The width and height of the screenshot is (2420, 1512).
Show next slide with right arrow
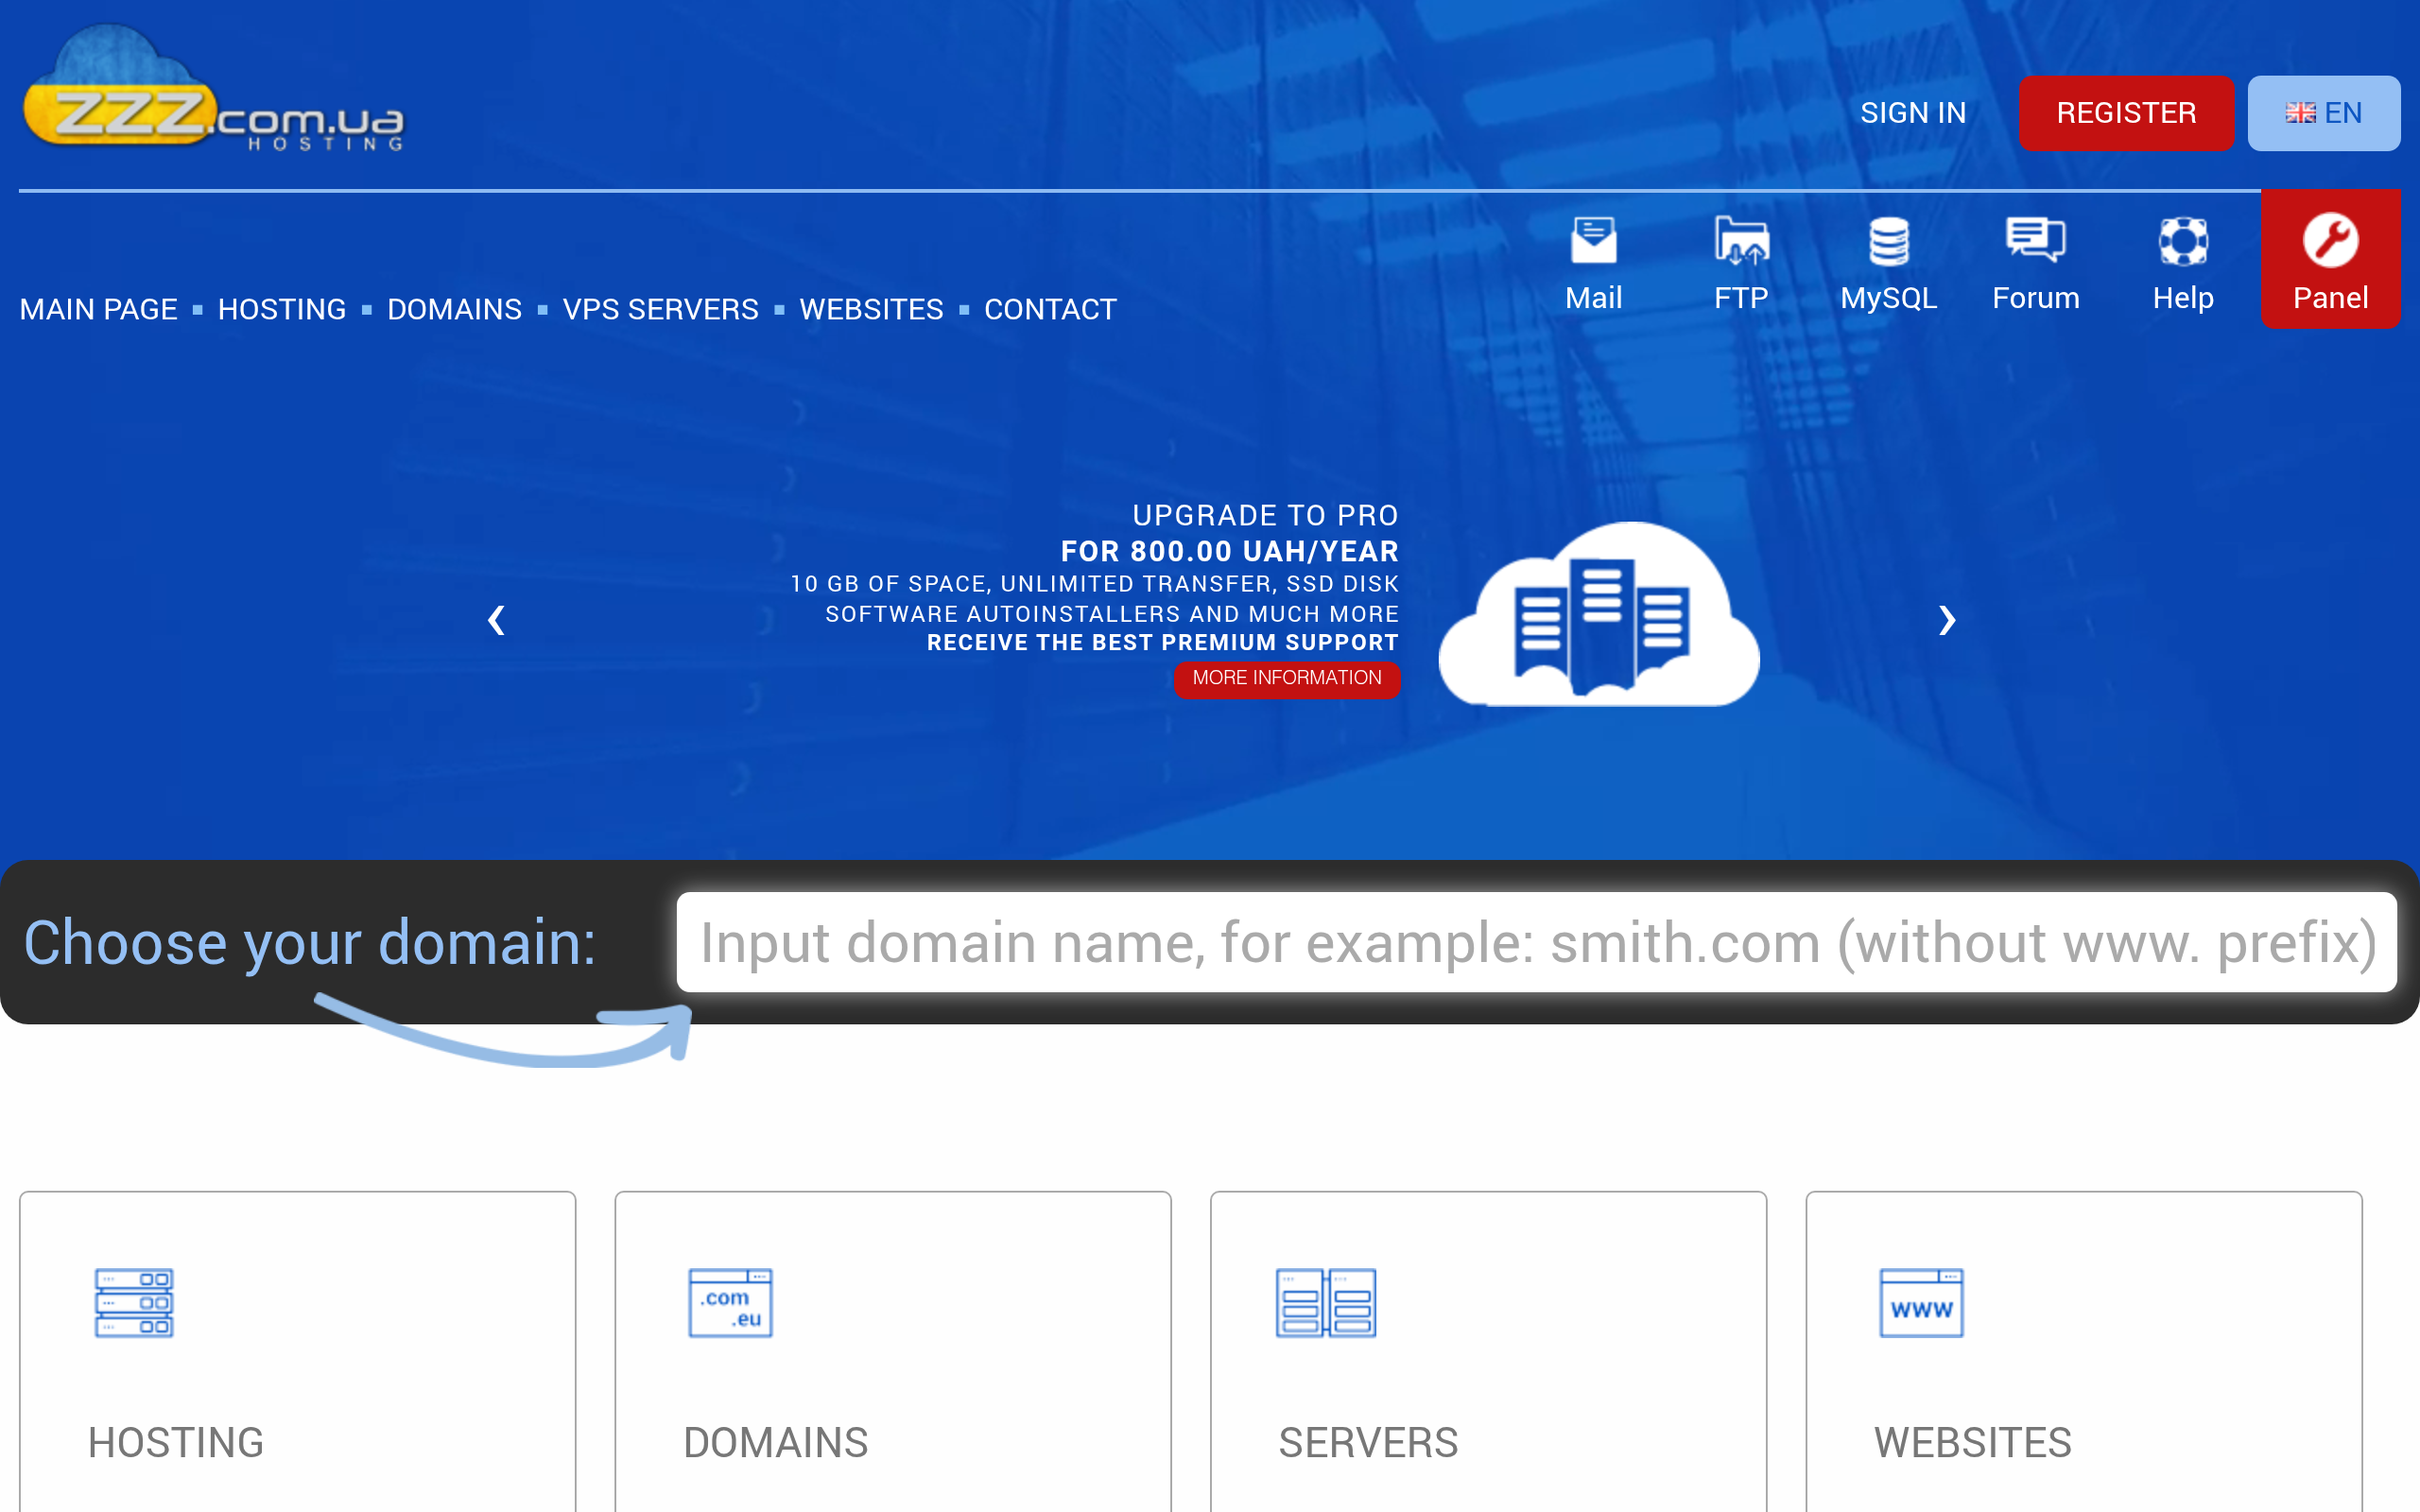[x=1946, y=620]
